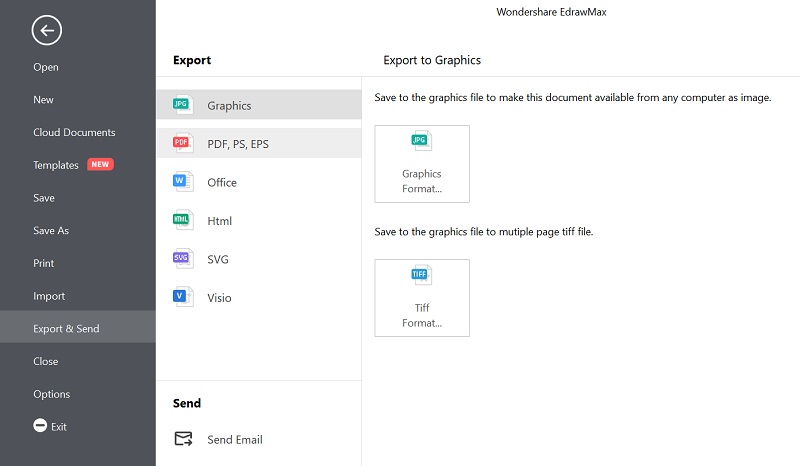Screen dimensions: 800x466
Task: Click the PDF file icon
Action: [x=183, y=143]
